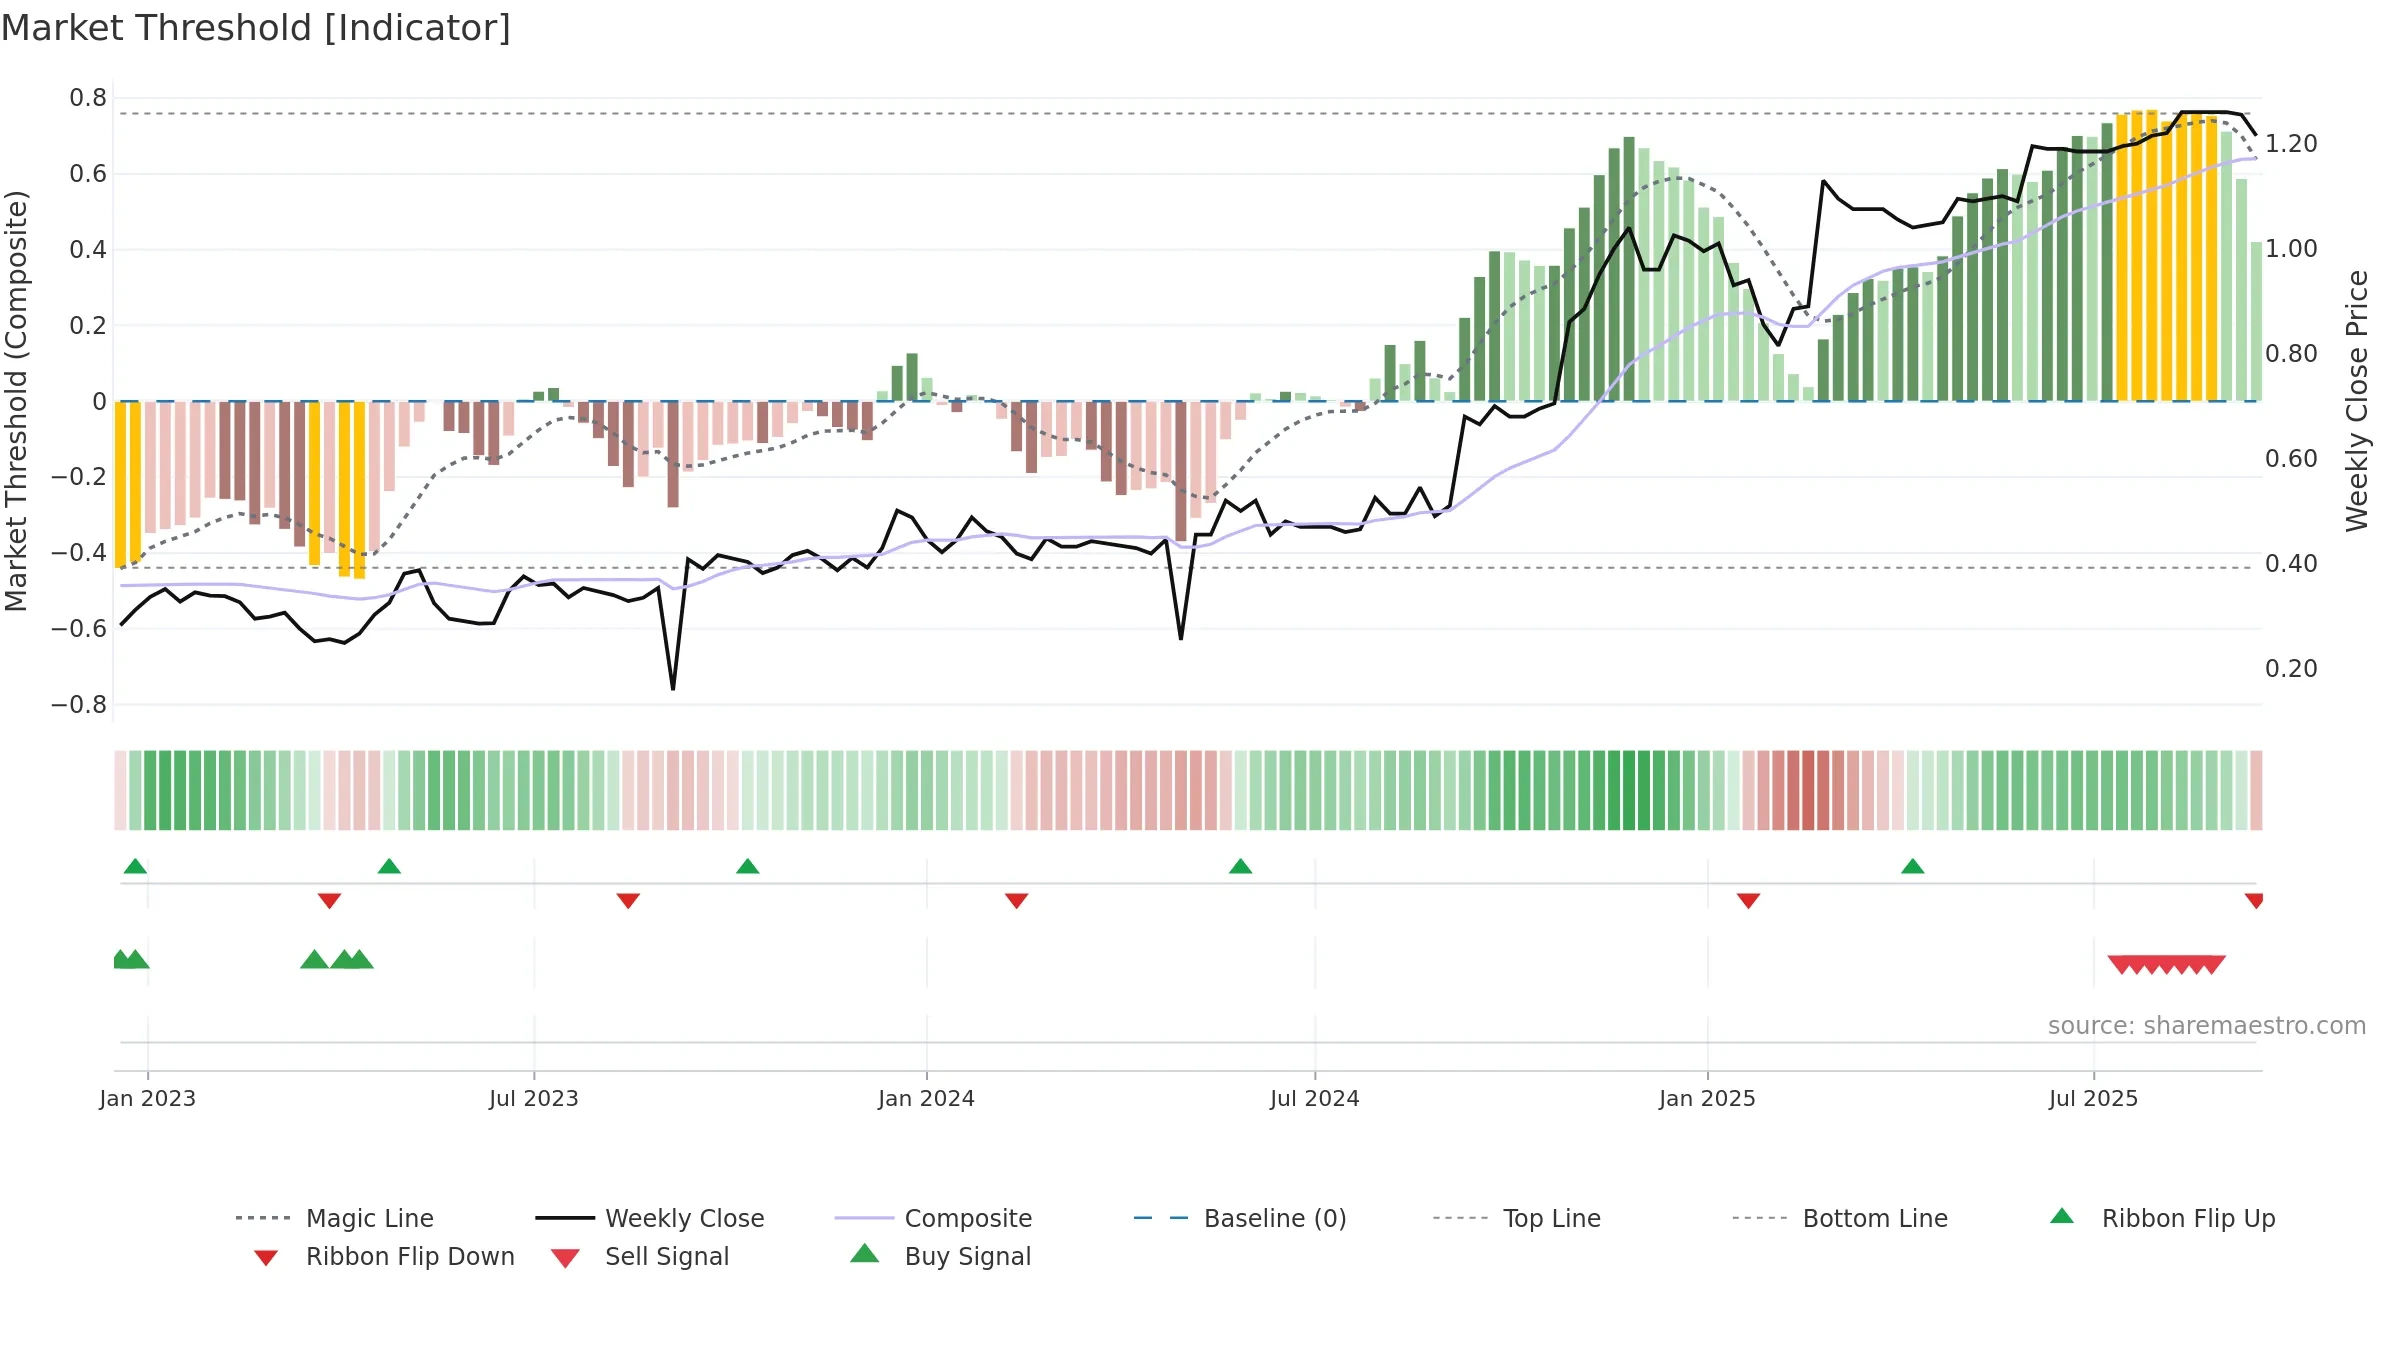2400x1350 pixels.
Task: Toggle Baseline (0) legend entry
Action: pyautogui.click(x=1240, y=1218)
